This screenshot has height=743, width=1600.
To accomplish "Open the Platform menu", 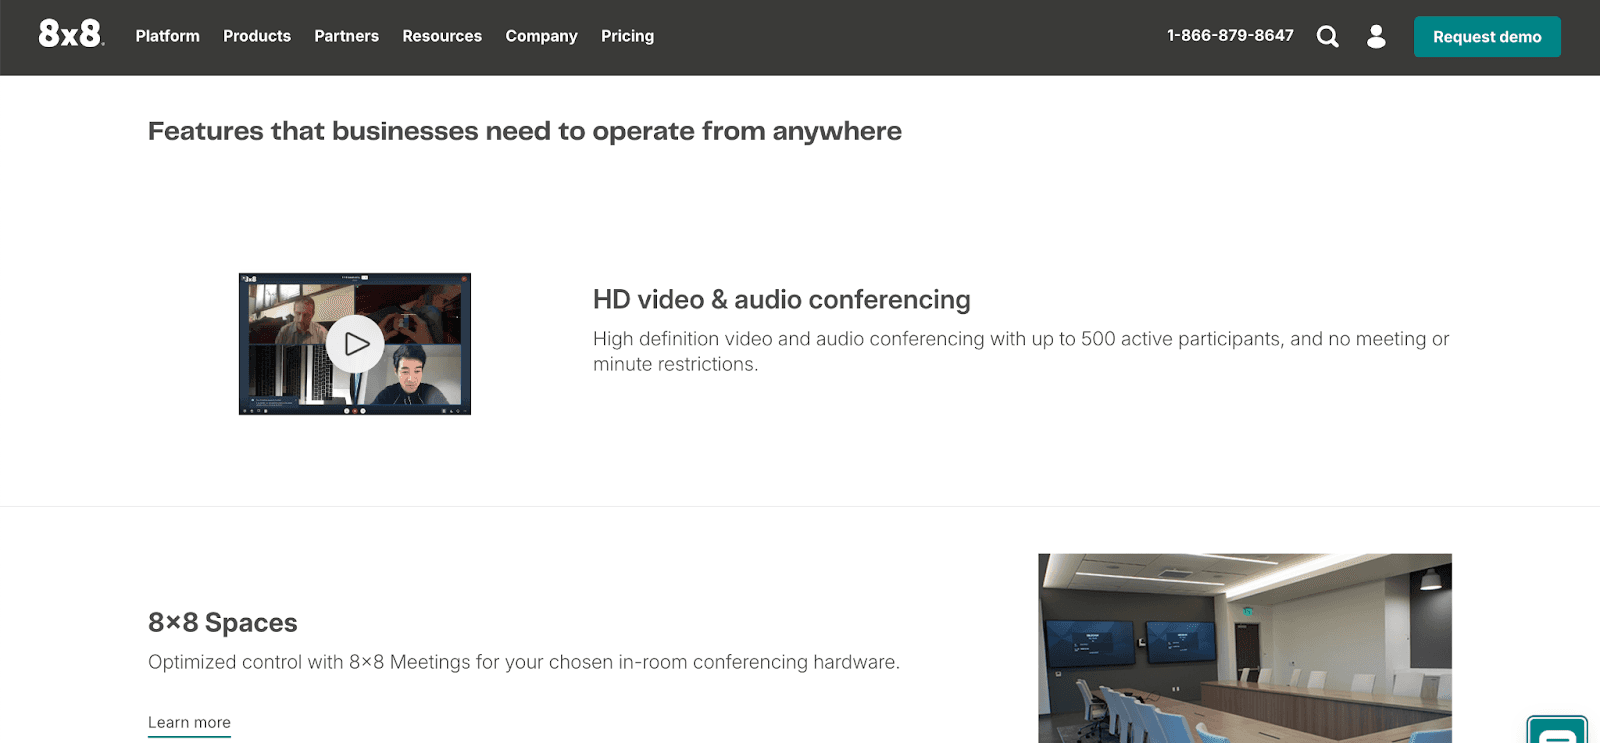I will coord(168,36).
